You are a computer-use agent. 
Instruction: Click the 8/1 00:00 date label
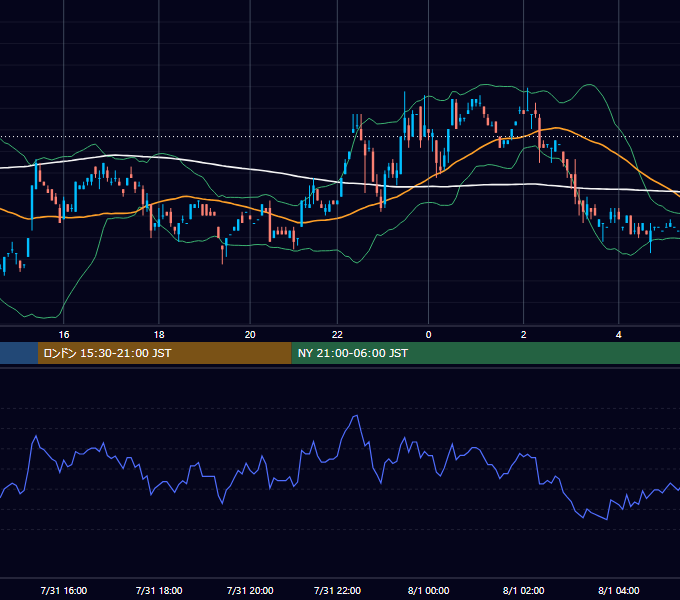(428, 590)
